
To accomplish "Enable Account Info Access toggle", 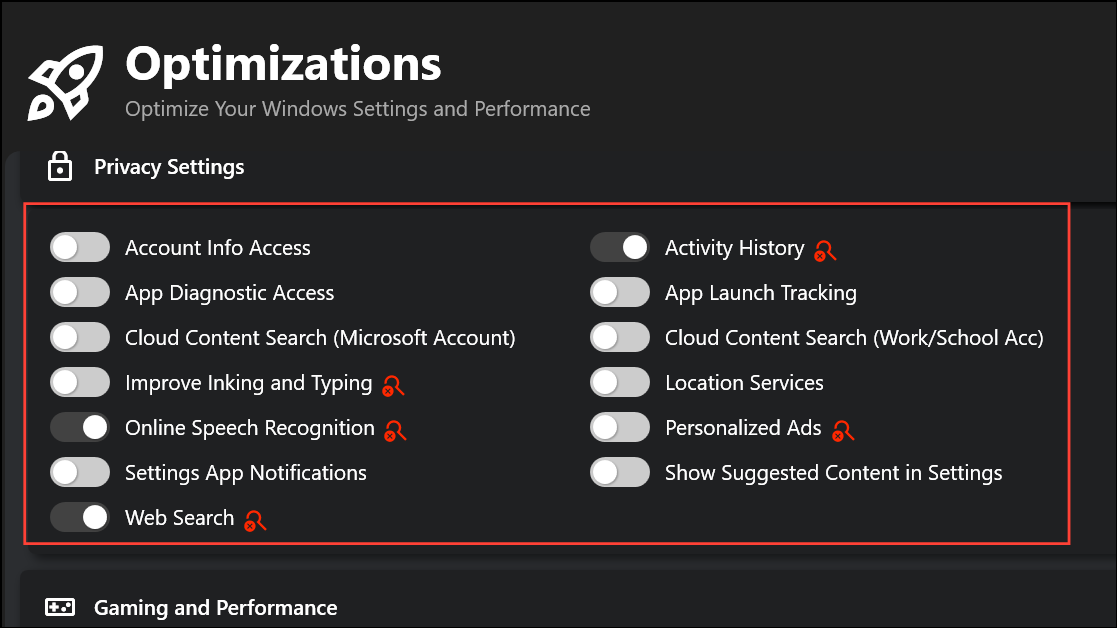I will [80, 248].
